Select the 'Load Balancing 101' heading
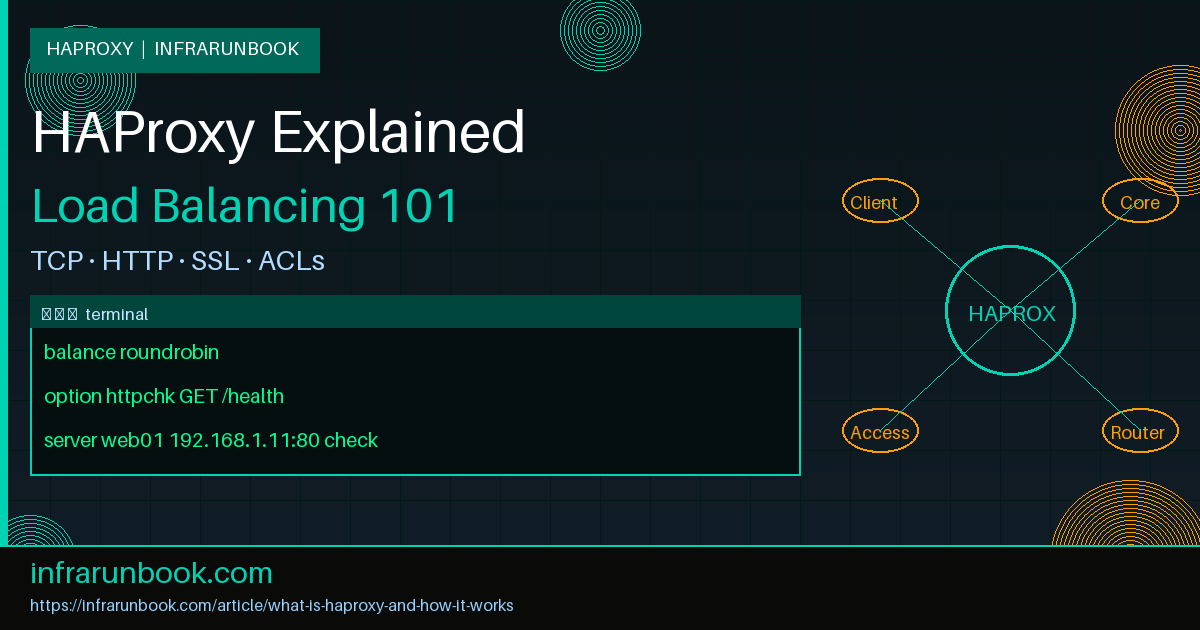 click(x=244, y=206)
